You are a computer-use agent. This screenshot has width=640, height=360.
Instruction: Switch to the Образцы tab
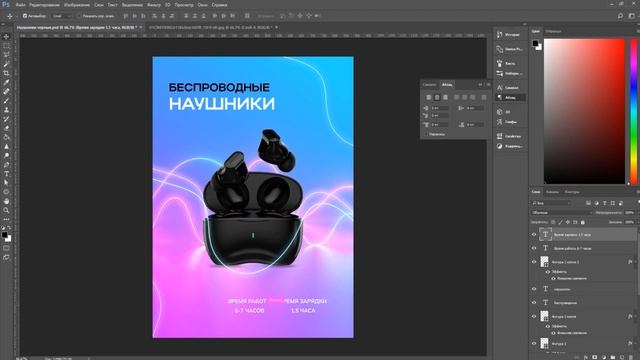(553, 31)
